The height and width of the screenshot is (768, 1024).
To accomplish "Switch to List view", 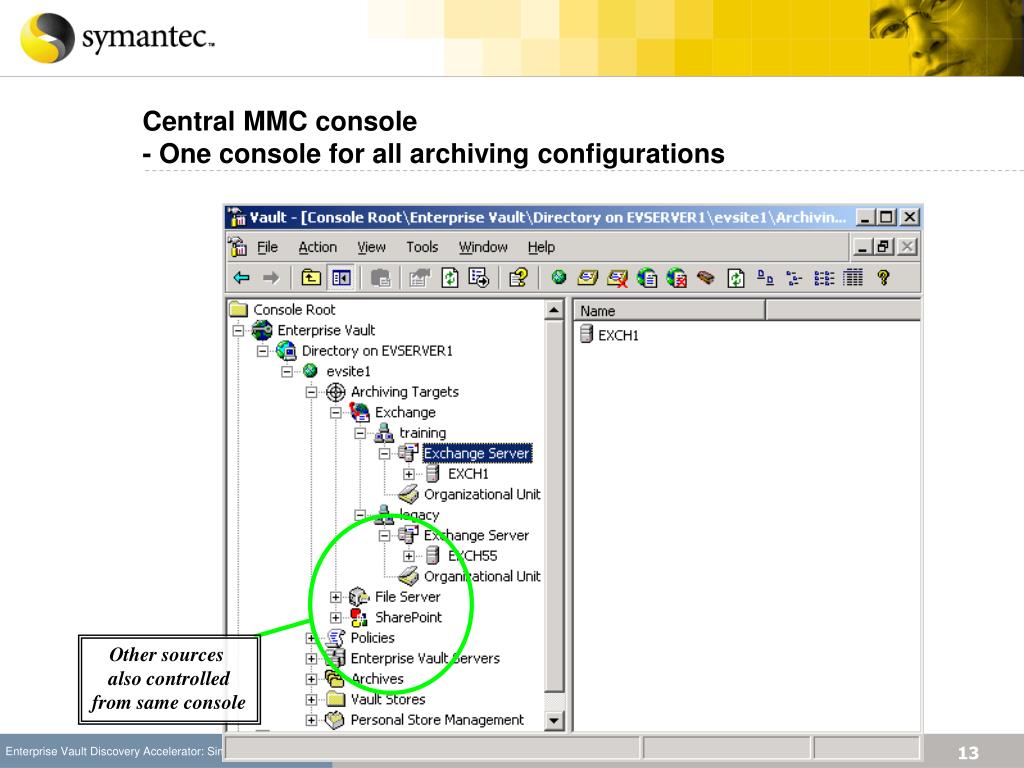I will coord(824,279).
